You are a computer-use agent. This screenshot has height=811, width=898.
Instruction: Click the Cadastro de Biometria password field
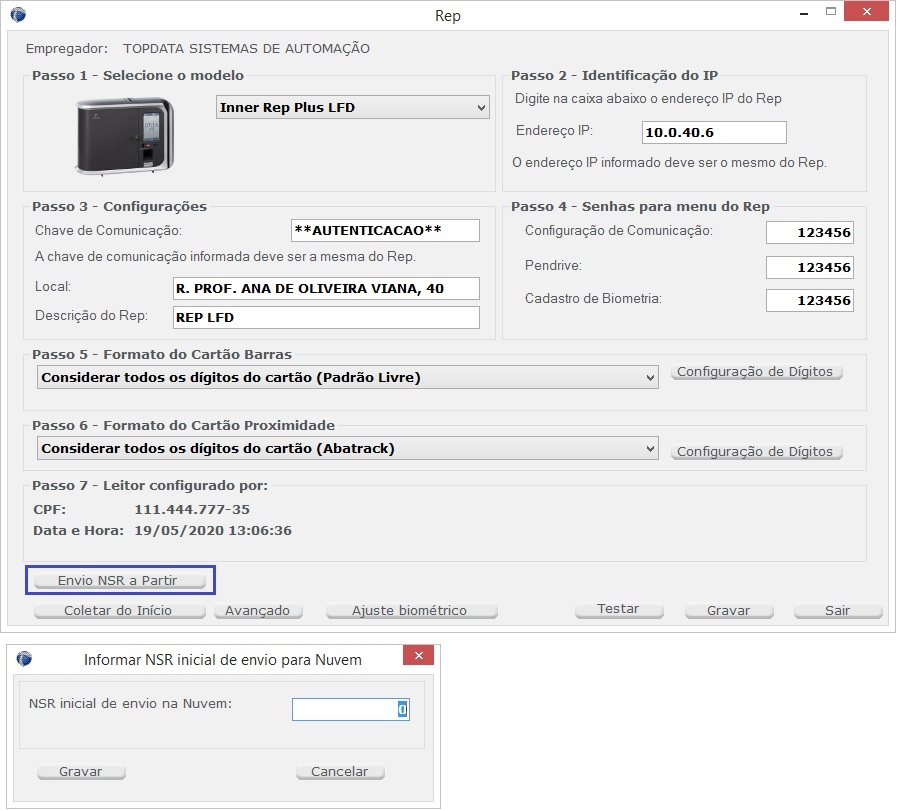pos(810,300)
